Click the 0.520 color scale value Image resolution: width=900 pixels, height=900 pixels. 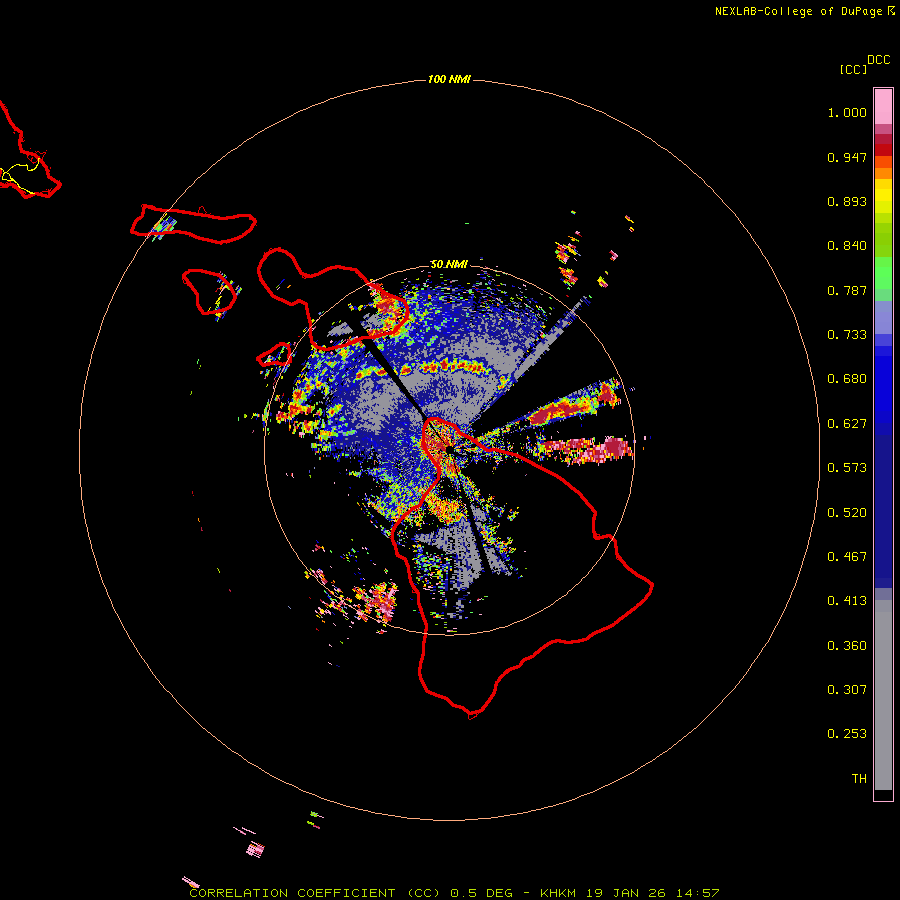coord(847,513)
